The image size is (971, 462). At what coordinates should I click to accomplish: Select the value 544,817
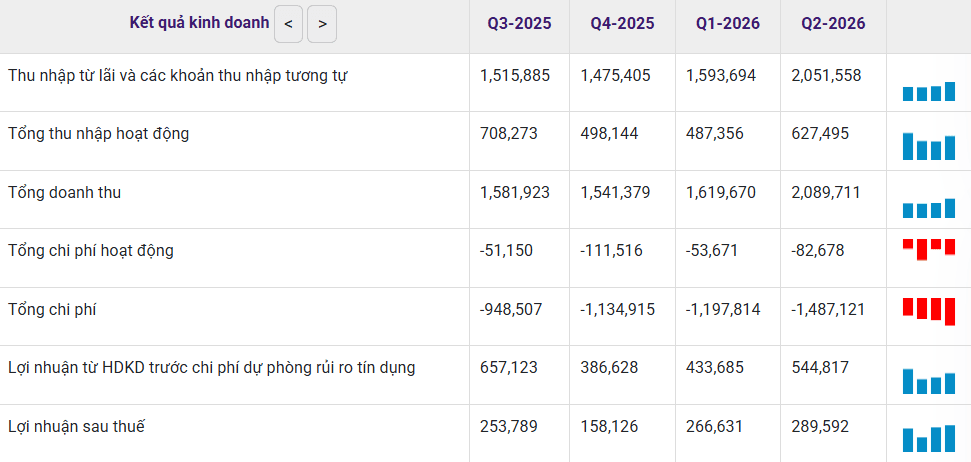pyautogui.click(x=820, y=368)
